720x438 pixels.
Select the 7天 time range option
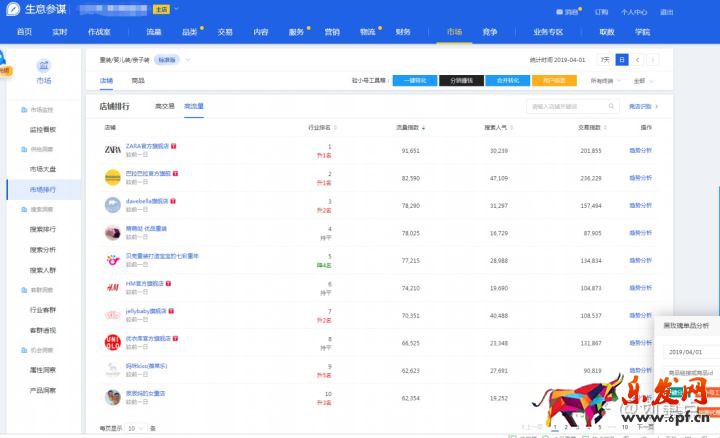pos(604,60)
